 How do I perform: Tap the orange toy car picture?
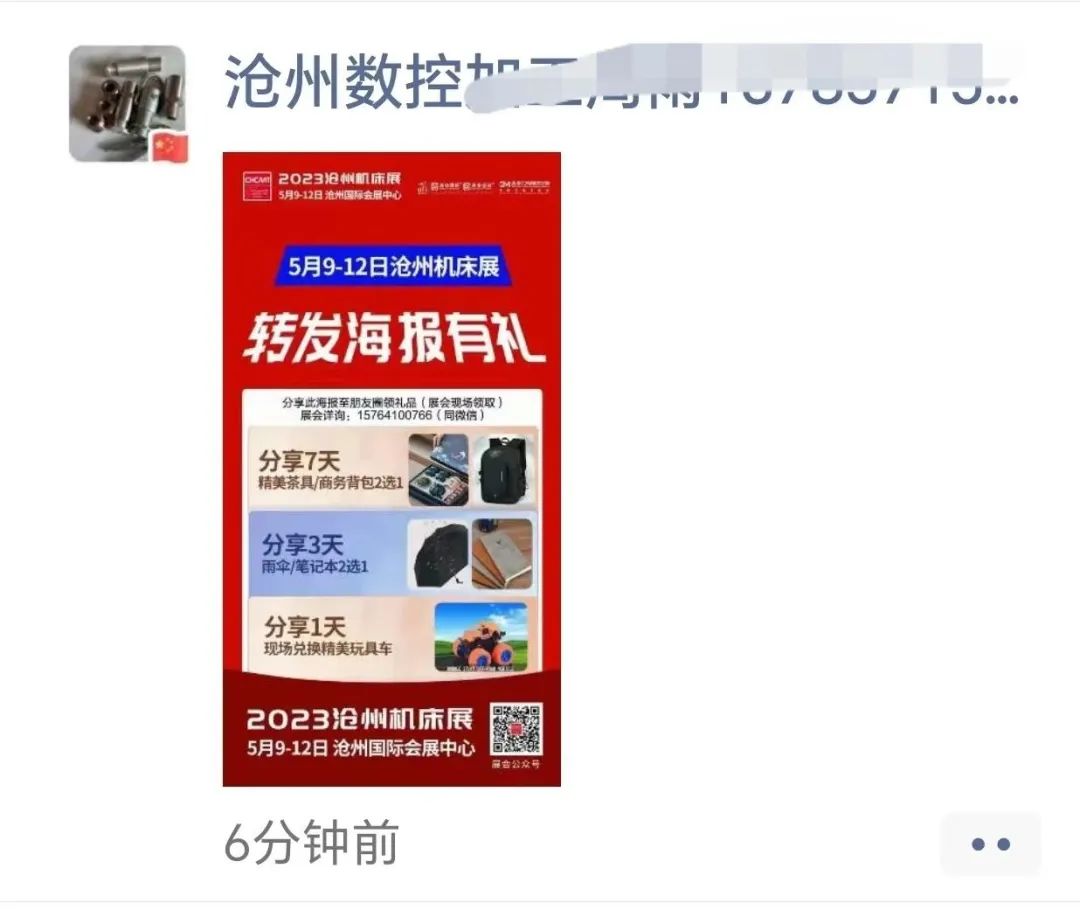pos(481,637)
